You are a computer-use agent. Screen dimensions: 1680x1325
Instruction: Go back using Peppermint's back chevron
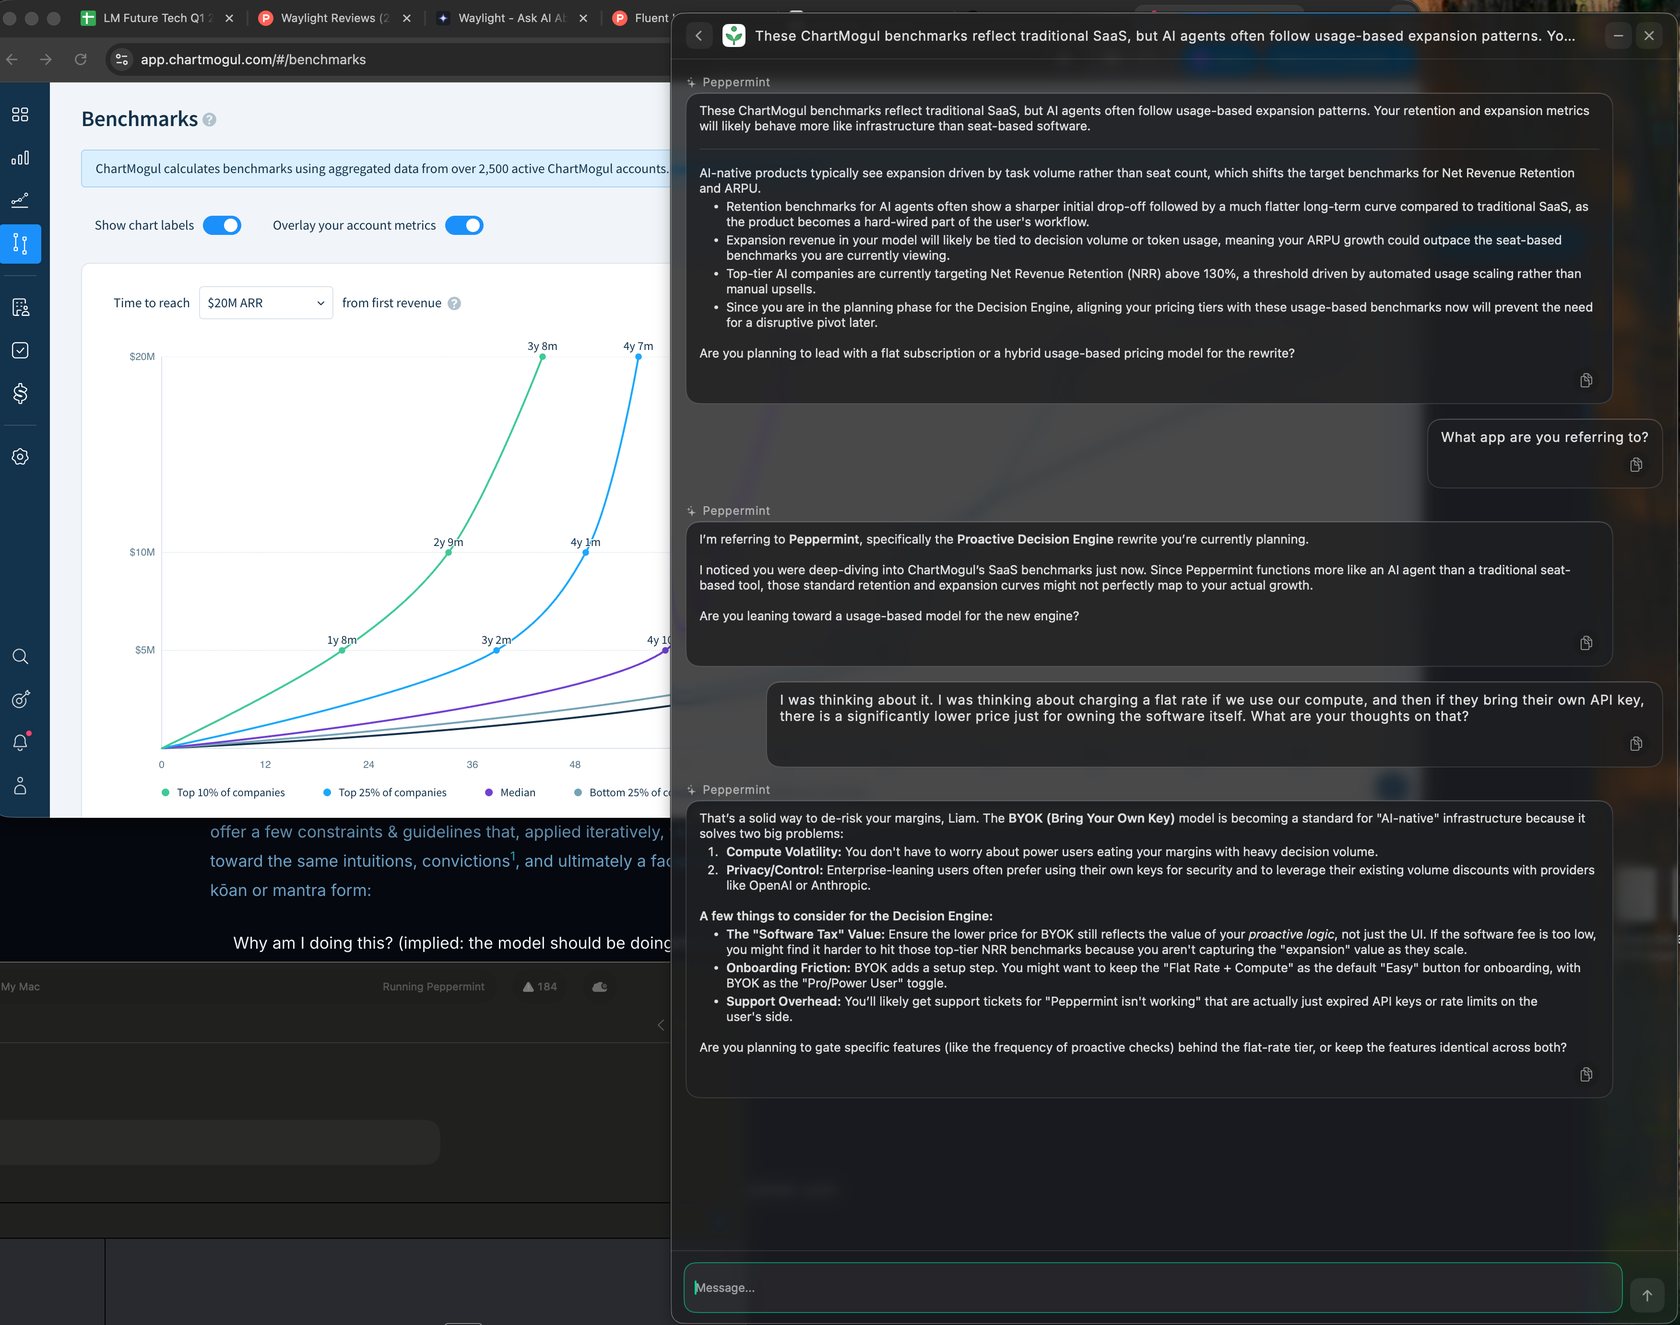699,35
